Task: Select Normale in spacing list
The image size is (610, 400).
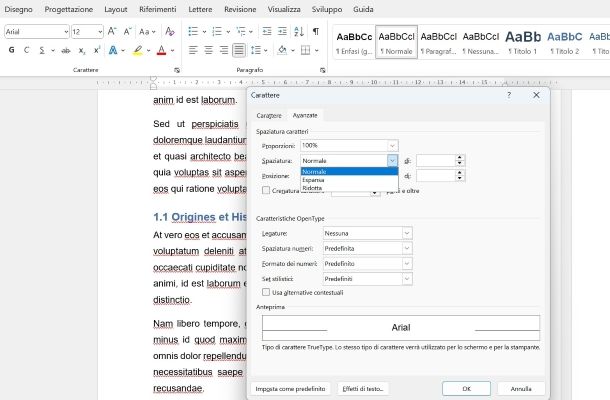Action: tap(349, 172)
